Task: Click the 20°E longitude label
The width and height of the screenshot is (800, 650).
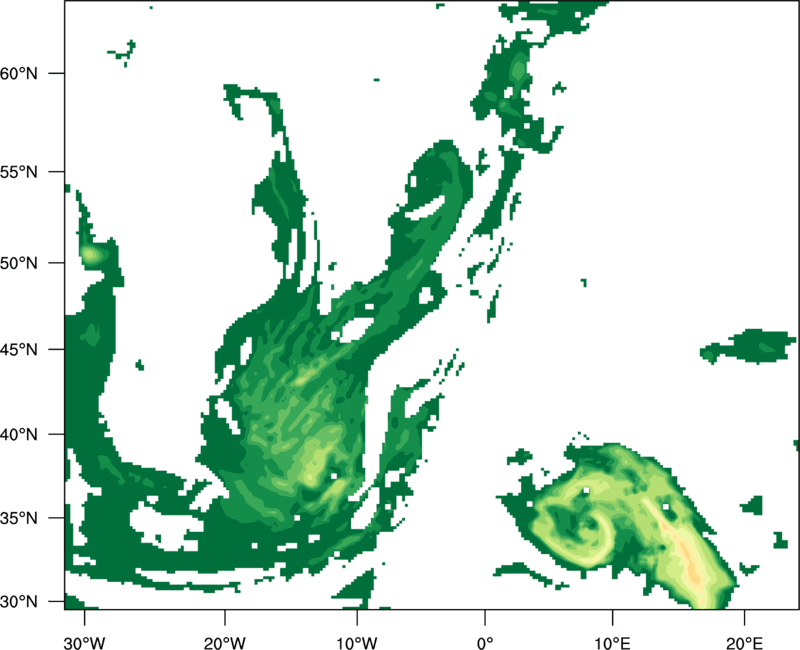Action: [744, 643]
